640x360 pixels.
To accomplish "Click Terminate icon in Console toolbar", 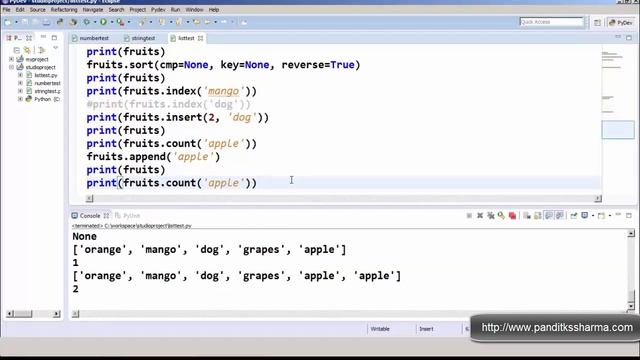I will pos(469,216).
